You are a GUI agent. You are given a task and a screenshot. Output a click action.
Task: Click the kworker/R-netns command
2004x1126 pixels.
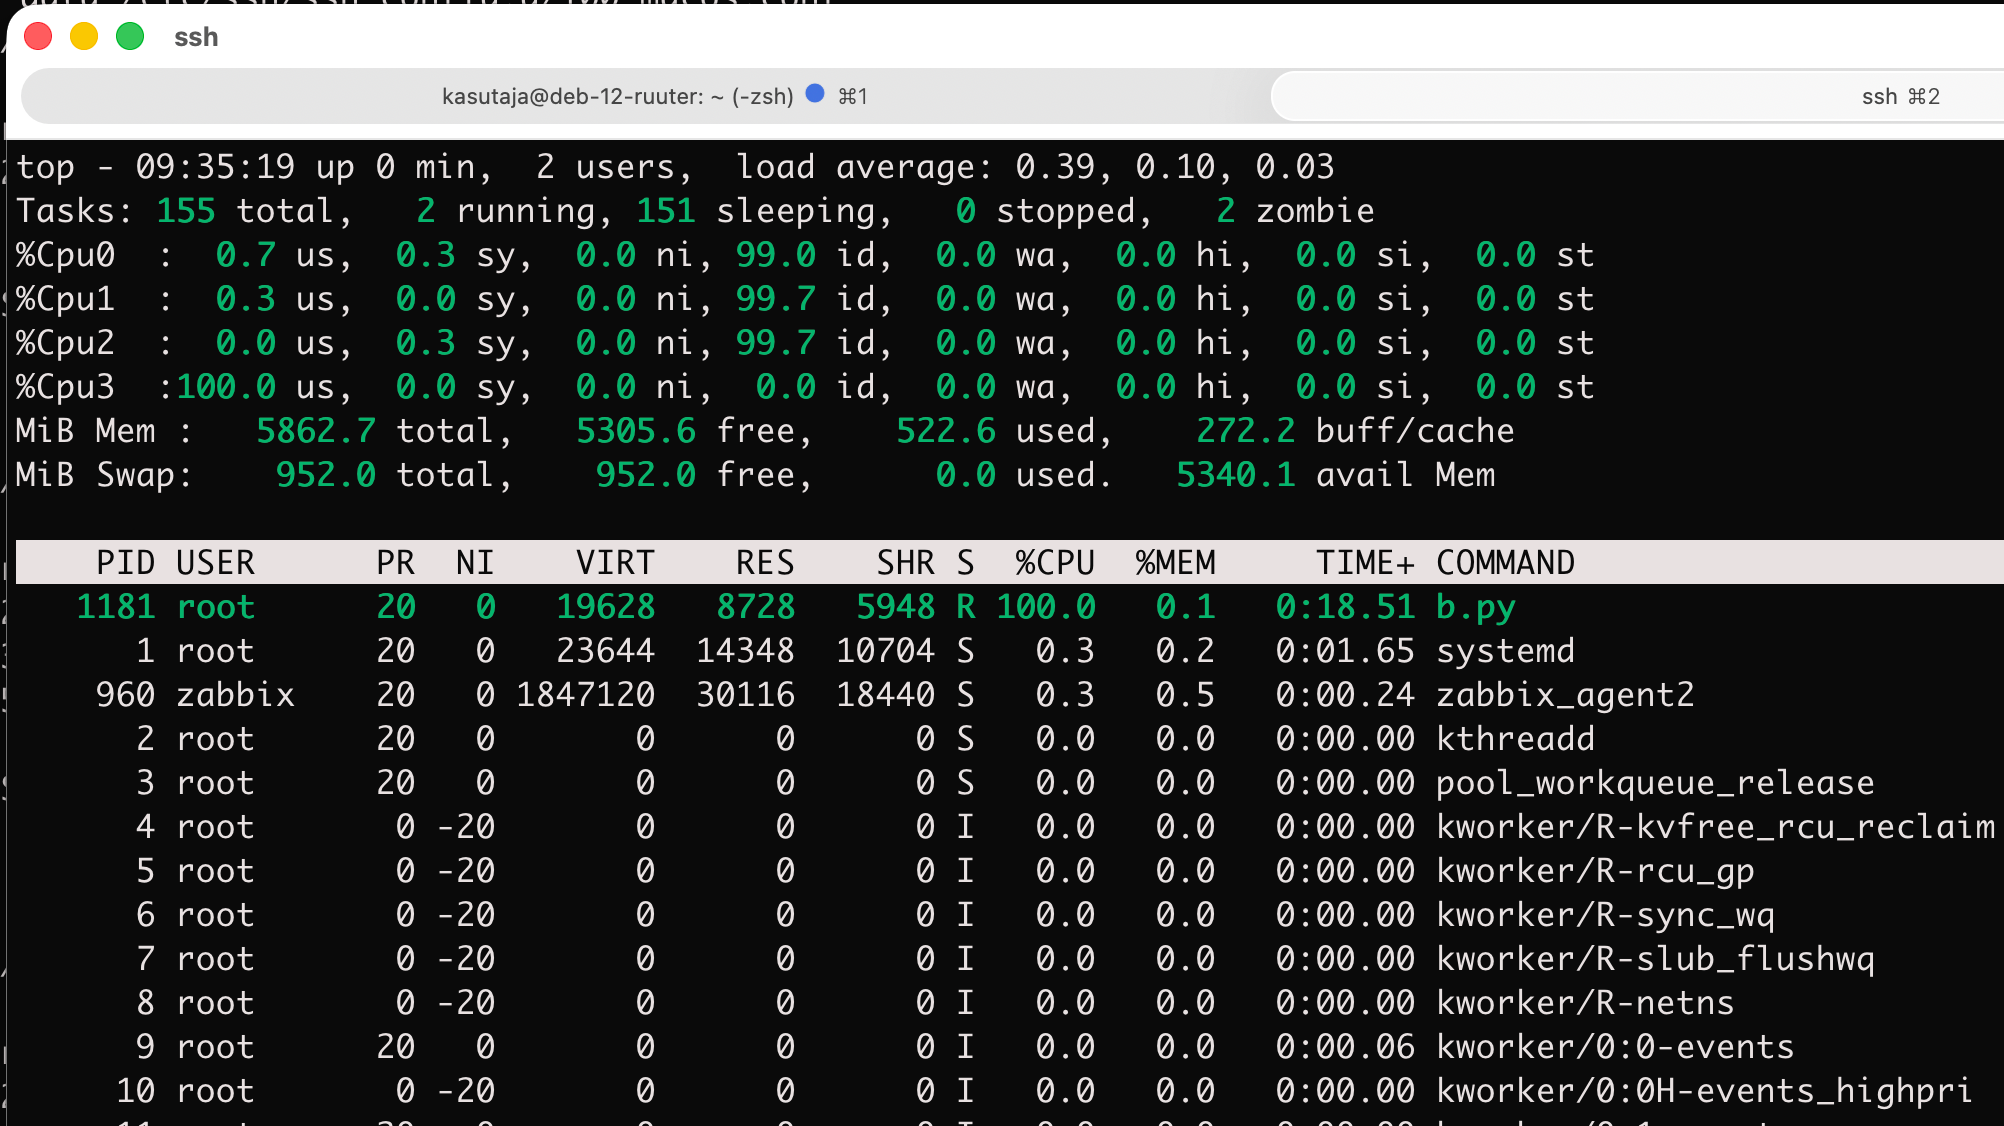click(1585, 1003)
